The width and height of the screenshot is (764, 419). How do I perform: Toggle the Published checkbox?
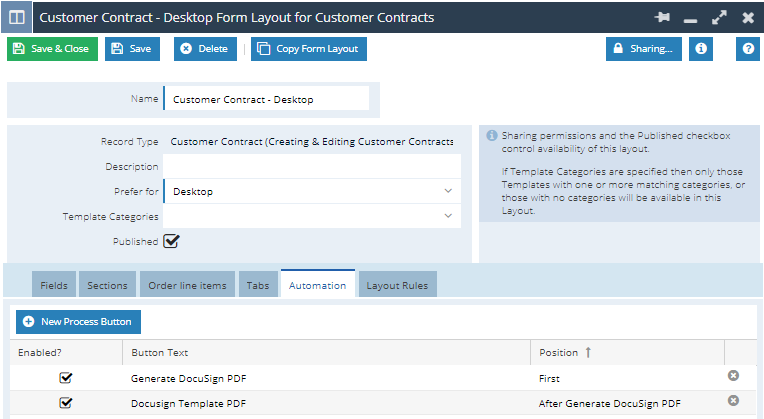(x=171, y=241)
